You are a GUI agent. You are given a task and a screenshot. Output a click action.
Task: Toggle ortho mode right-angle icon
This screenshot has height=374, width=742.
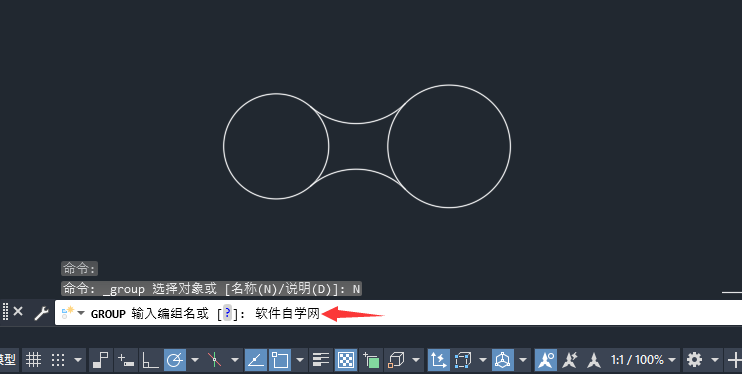[150, 360]
